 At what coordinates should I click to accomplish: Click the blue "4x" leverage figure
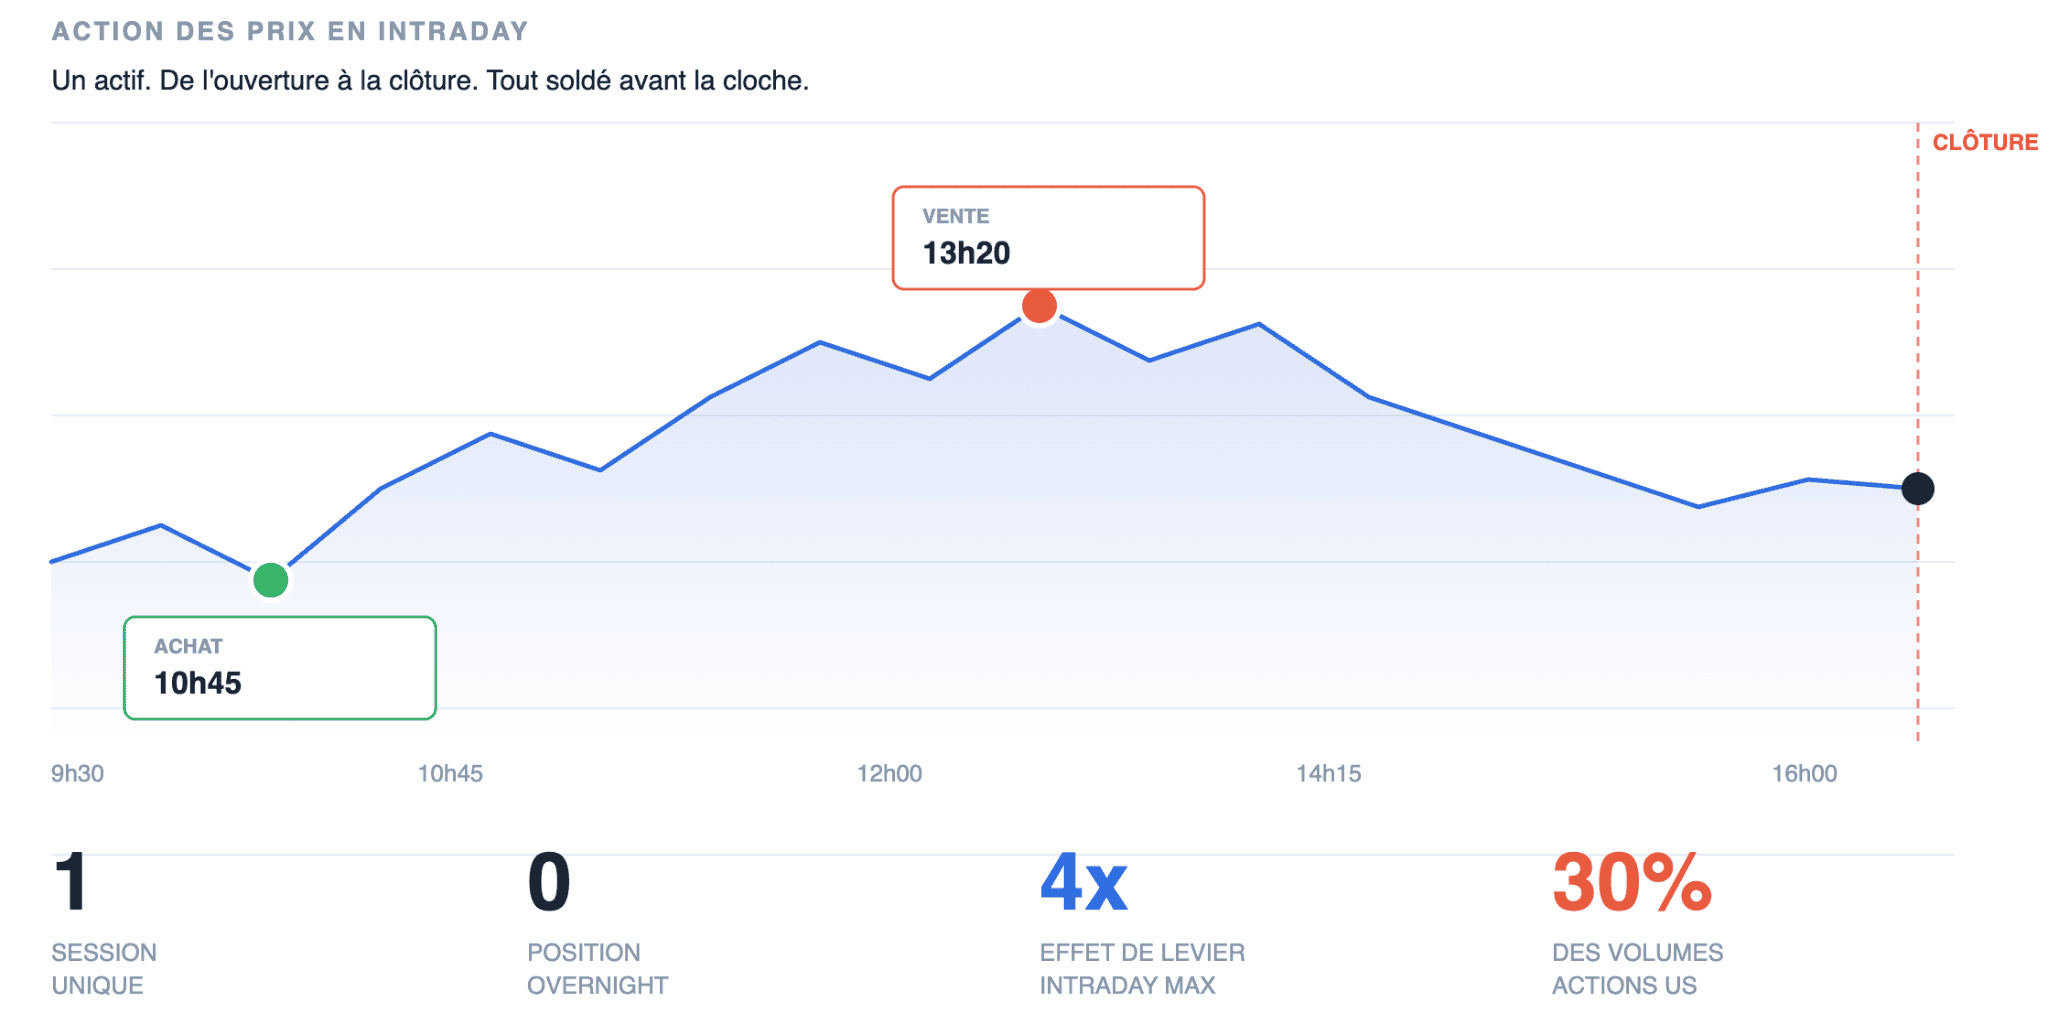(x=1083, y=882)
